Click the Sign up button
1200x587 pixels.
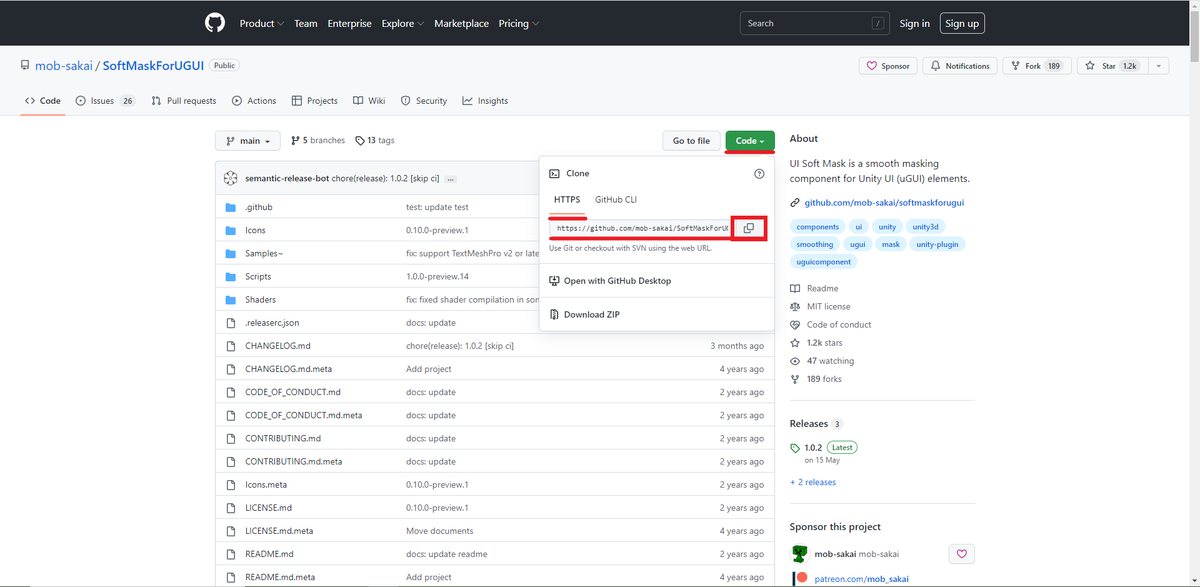point(962,23)
